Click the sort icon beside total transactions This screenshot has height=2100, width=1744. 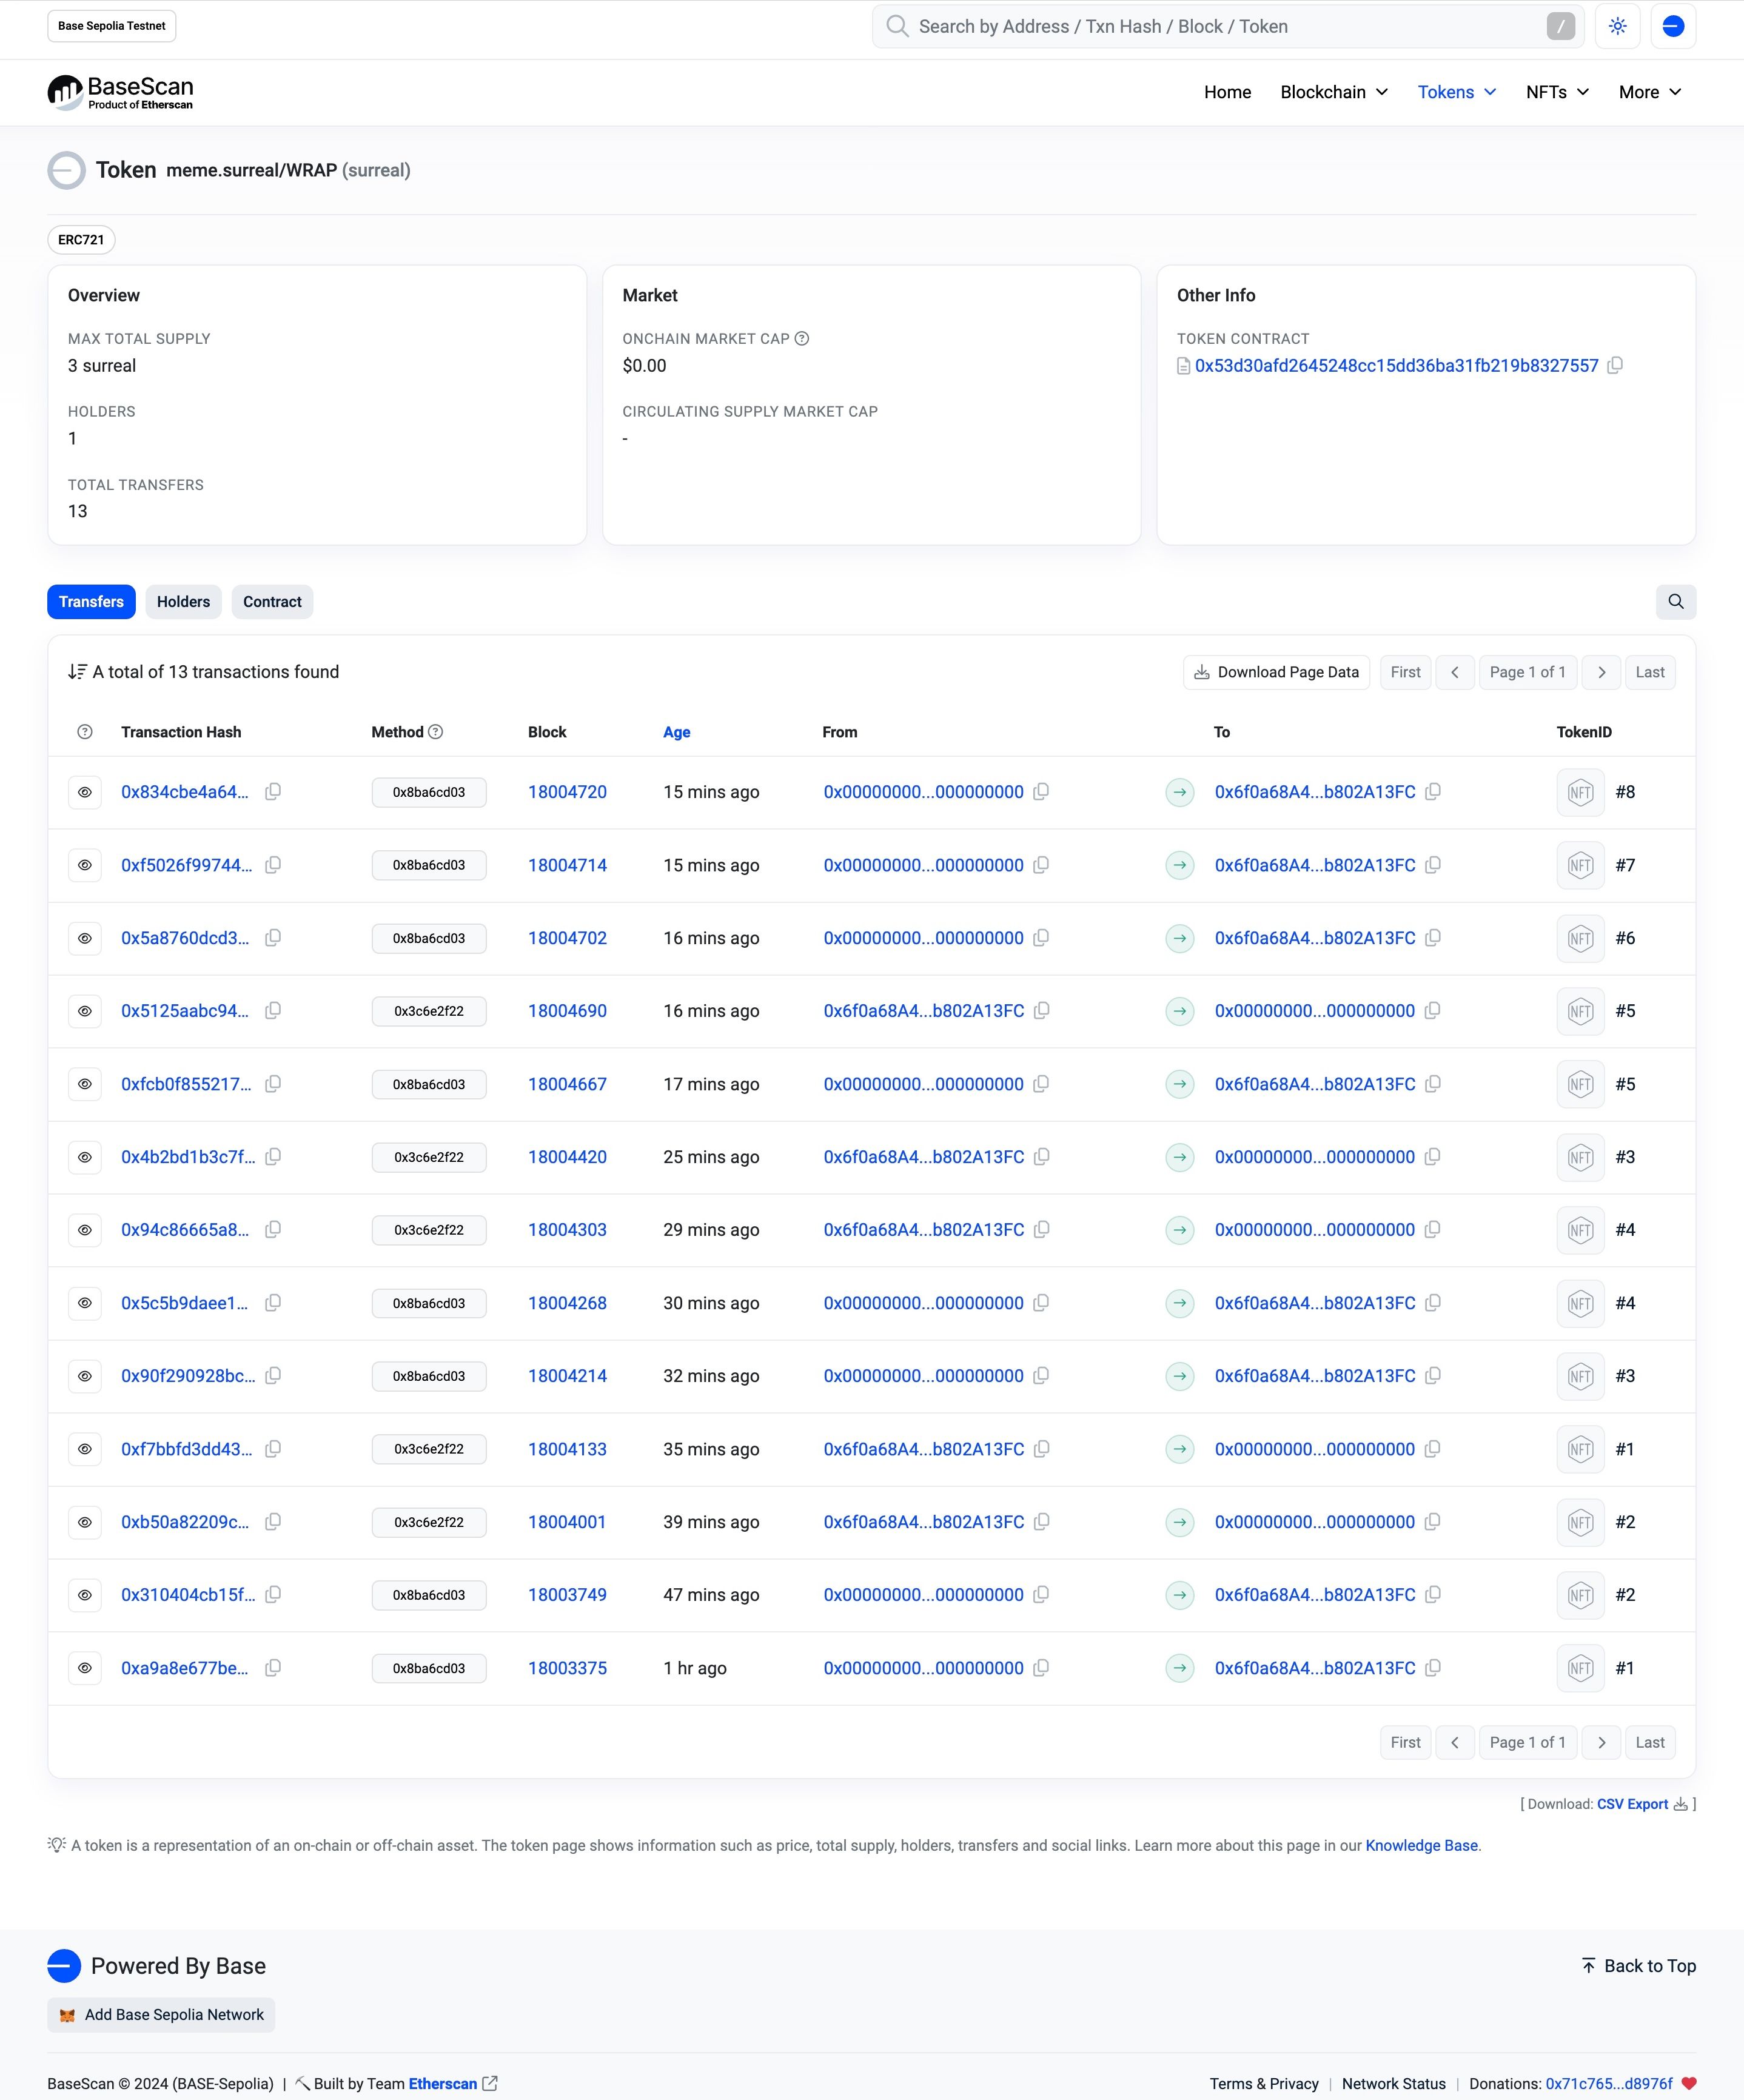click(77, 672)
